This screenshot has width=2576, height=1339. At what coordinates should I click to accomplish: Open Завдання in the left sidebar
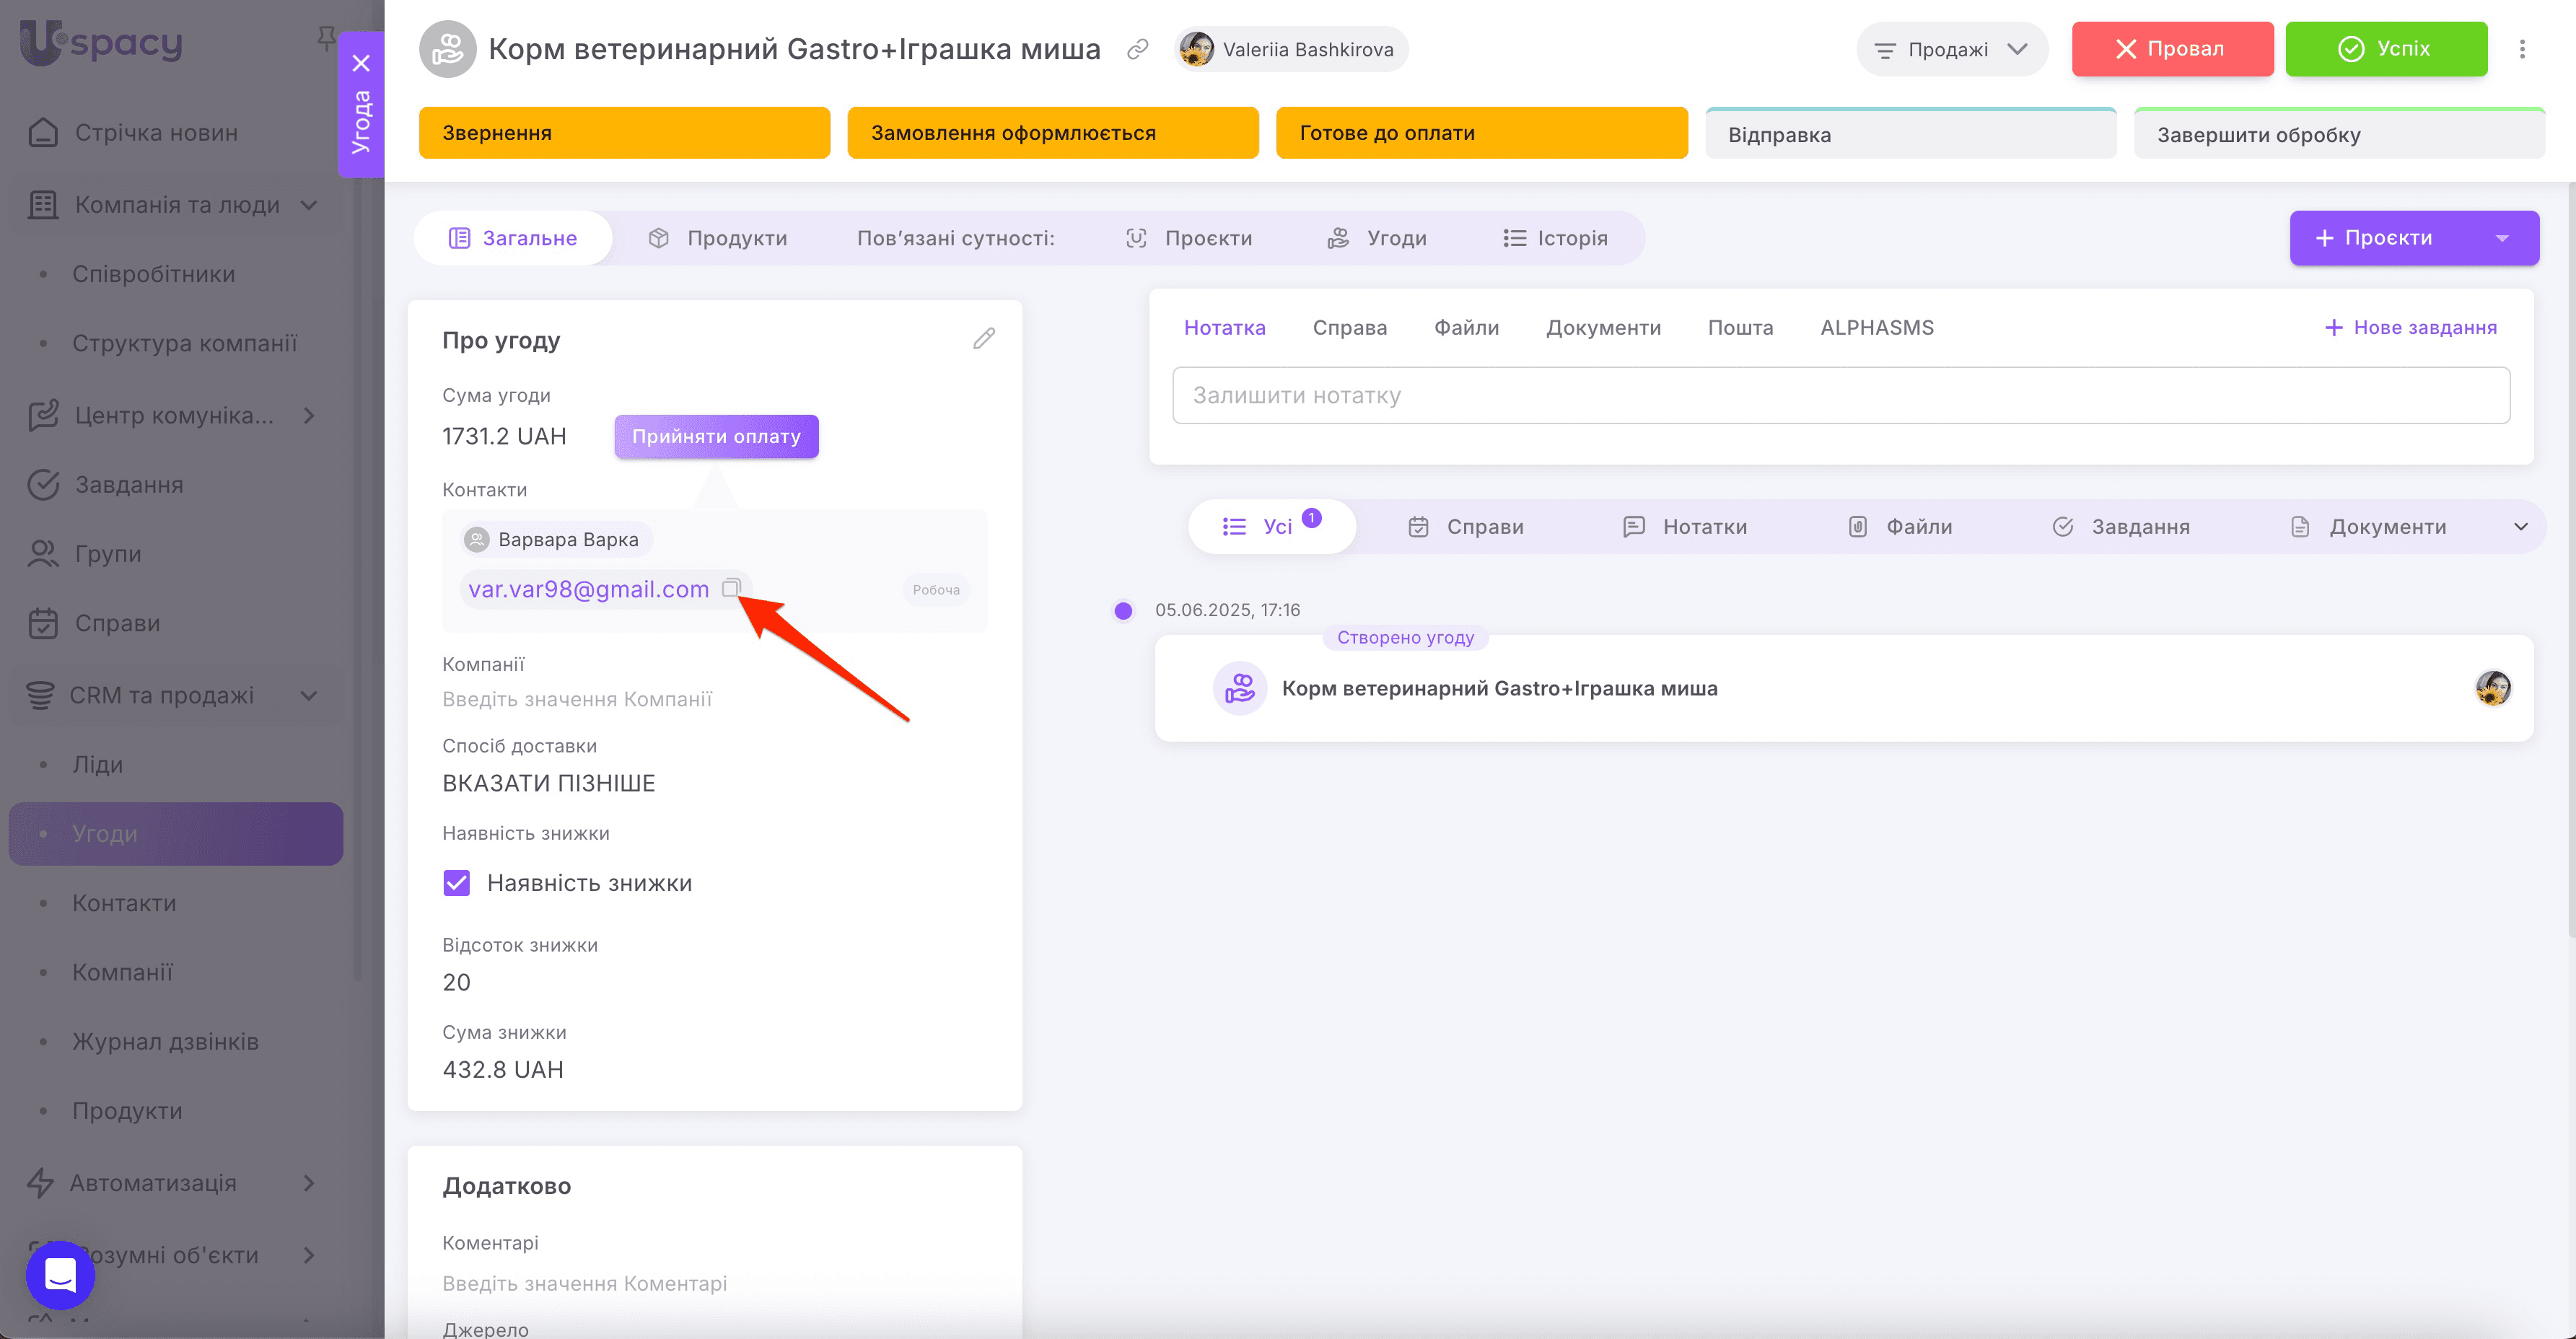[129, 485]
